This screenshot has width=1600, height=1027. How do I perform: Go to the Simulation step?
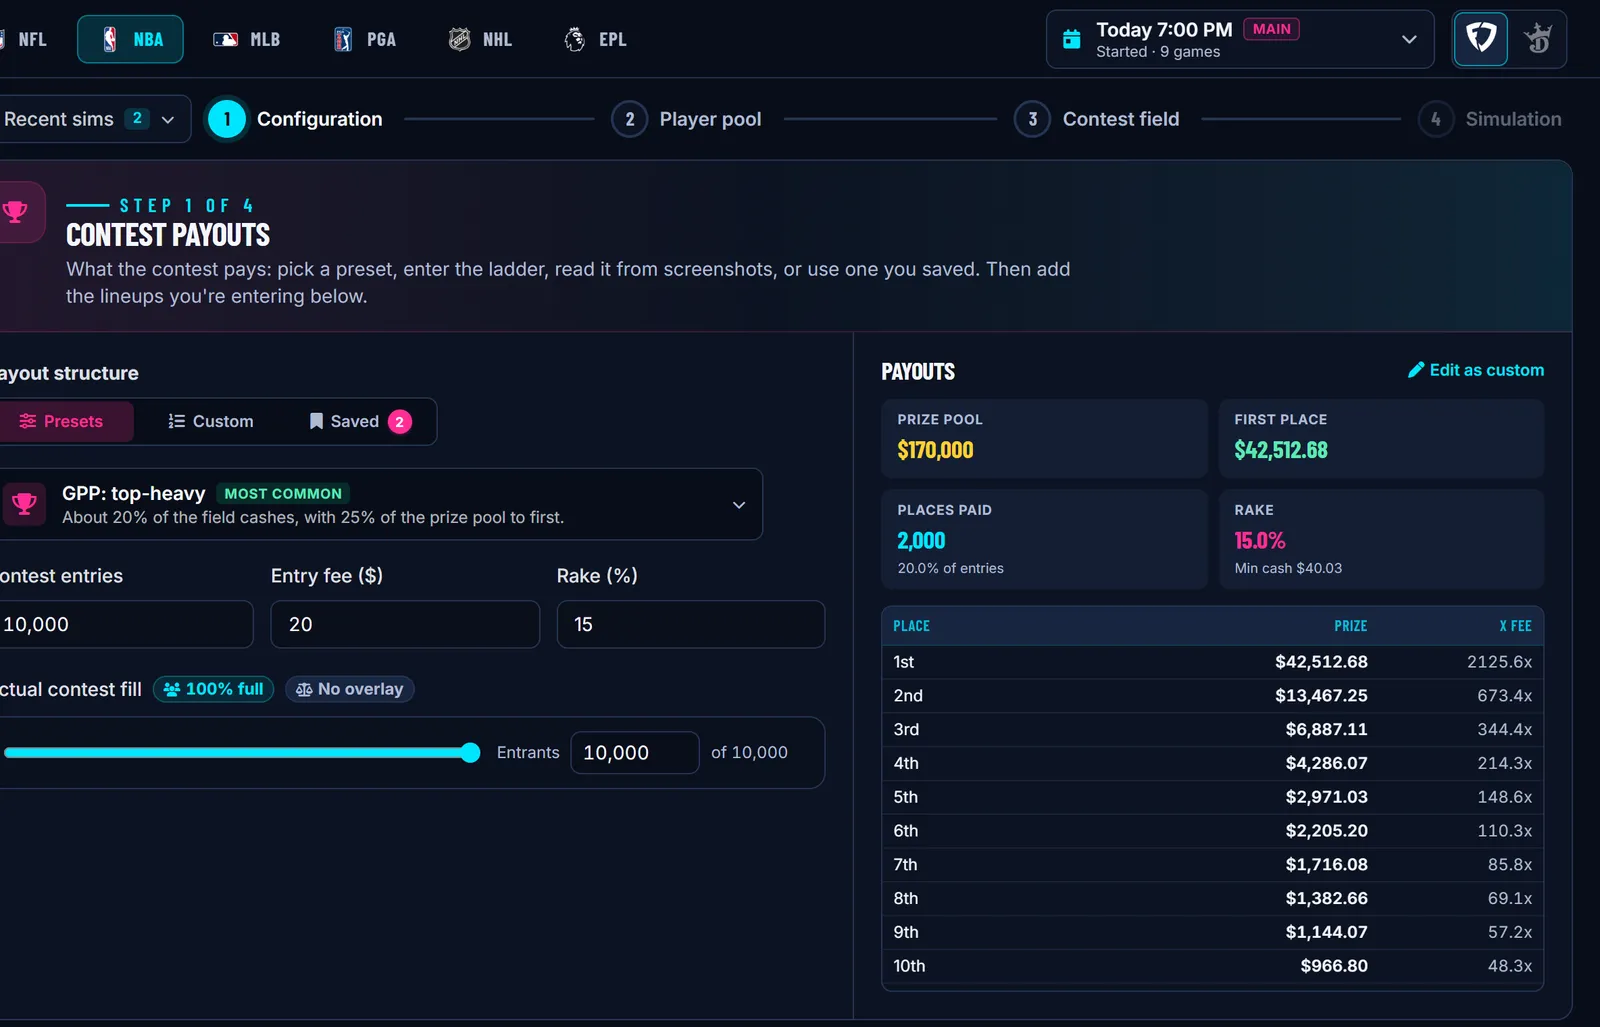coord(1490,119)
